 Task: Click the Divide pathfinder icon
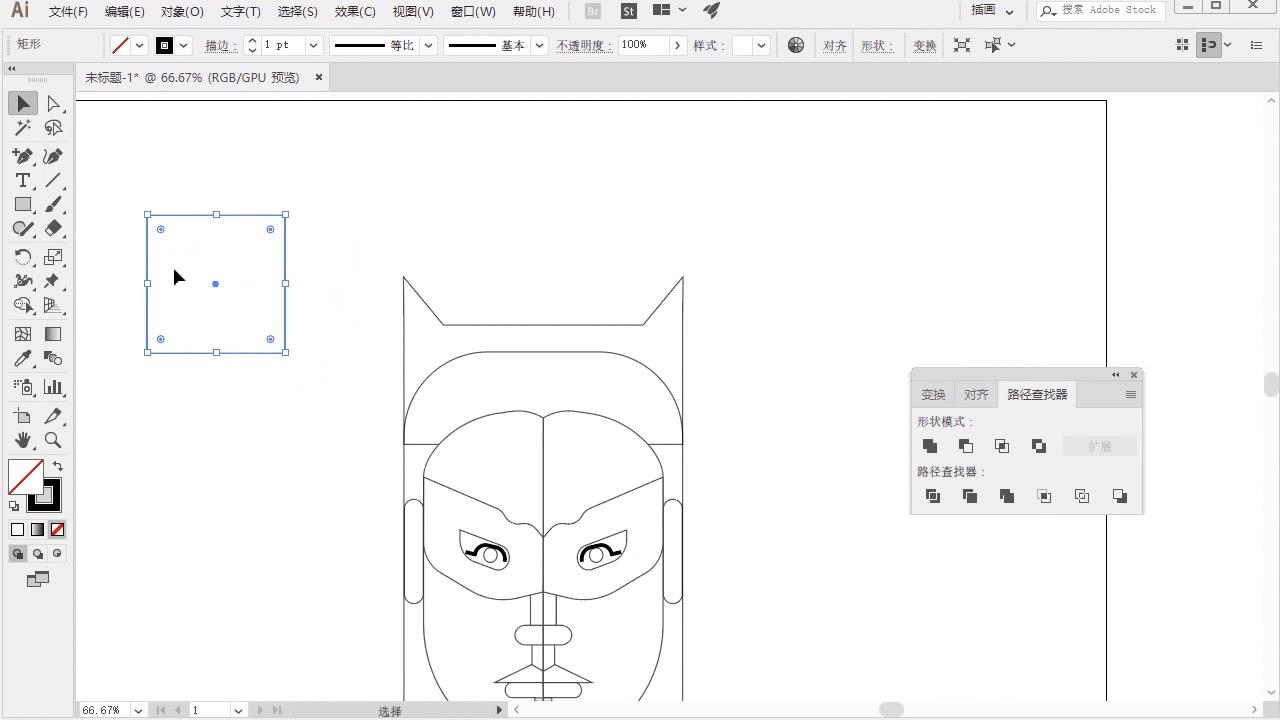coord(933,496)
